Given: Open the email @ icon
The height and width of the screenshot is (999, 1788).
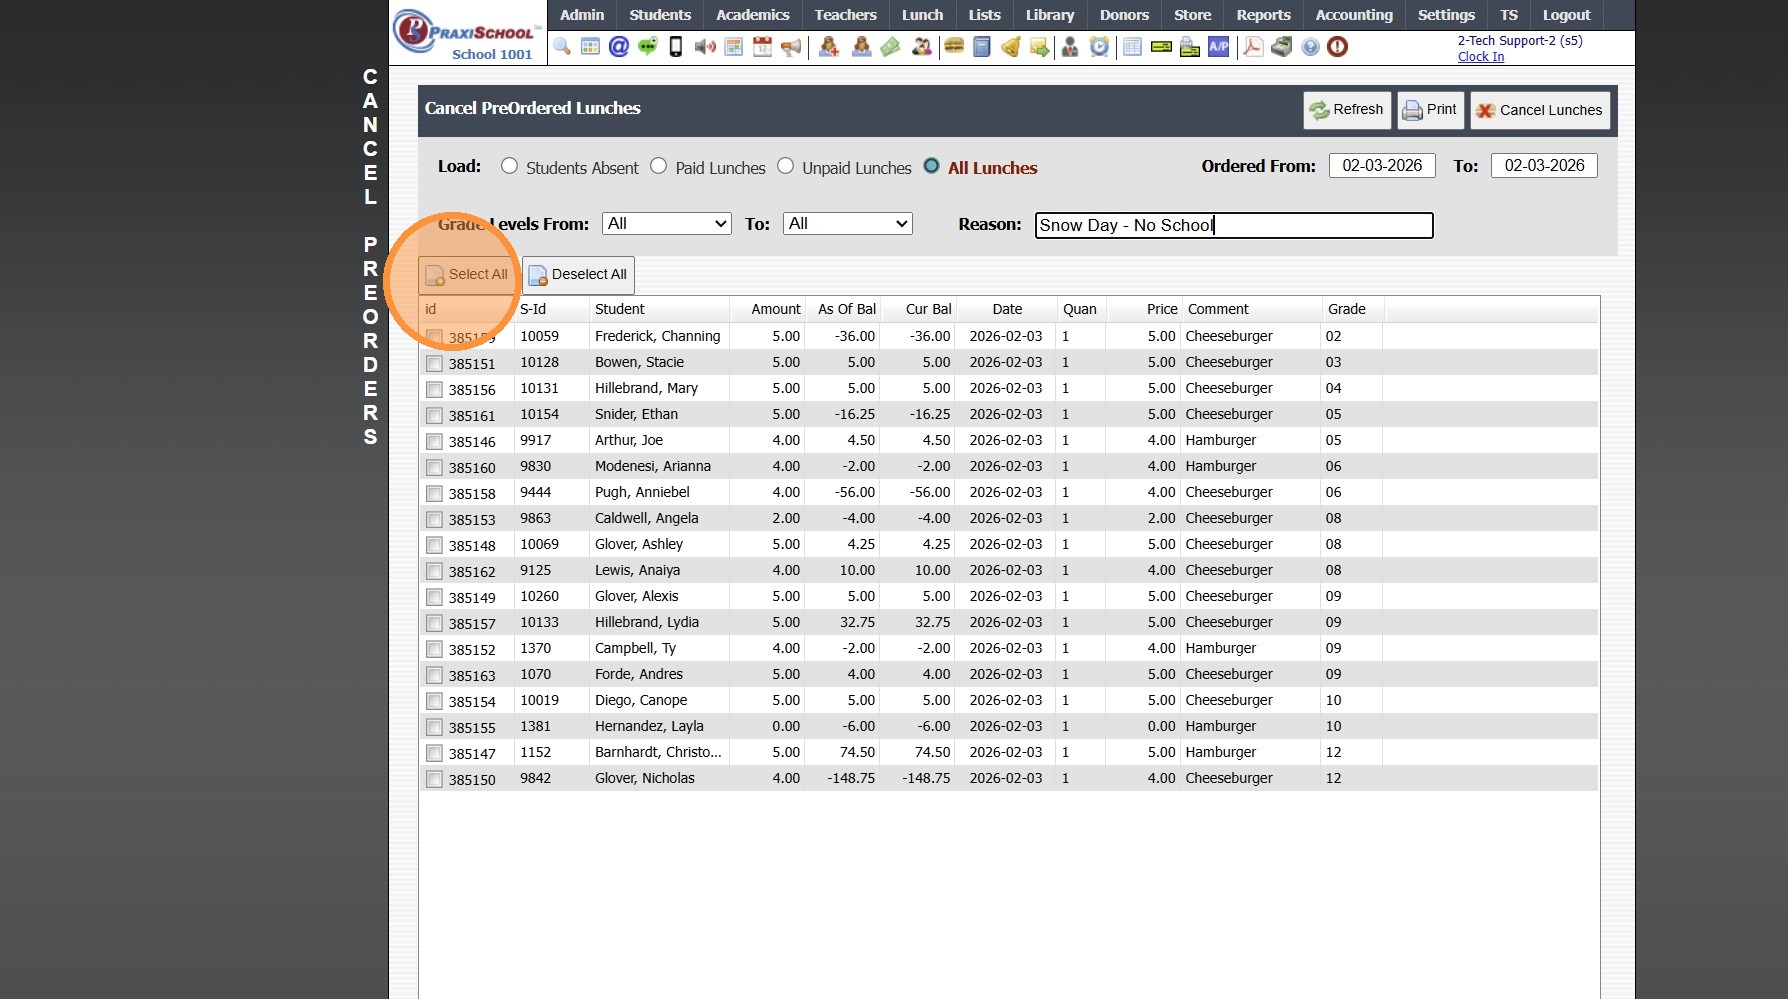Looking at the screenshot, I should click(619, 47).
